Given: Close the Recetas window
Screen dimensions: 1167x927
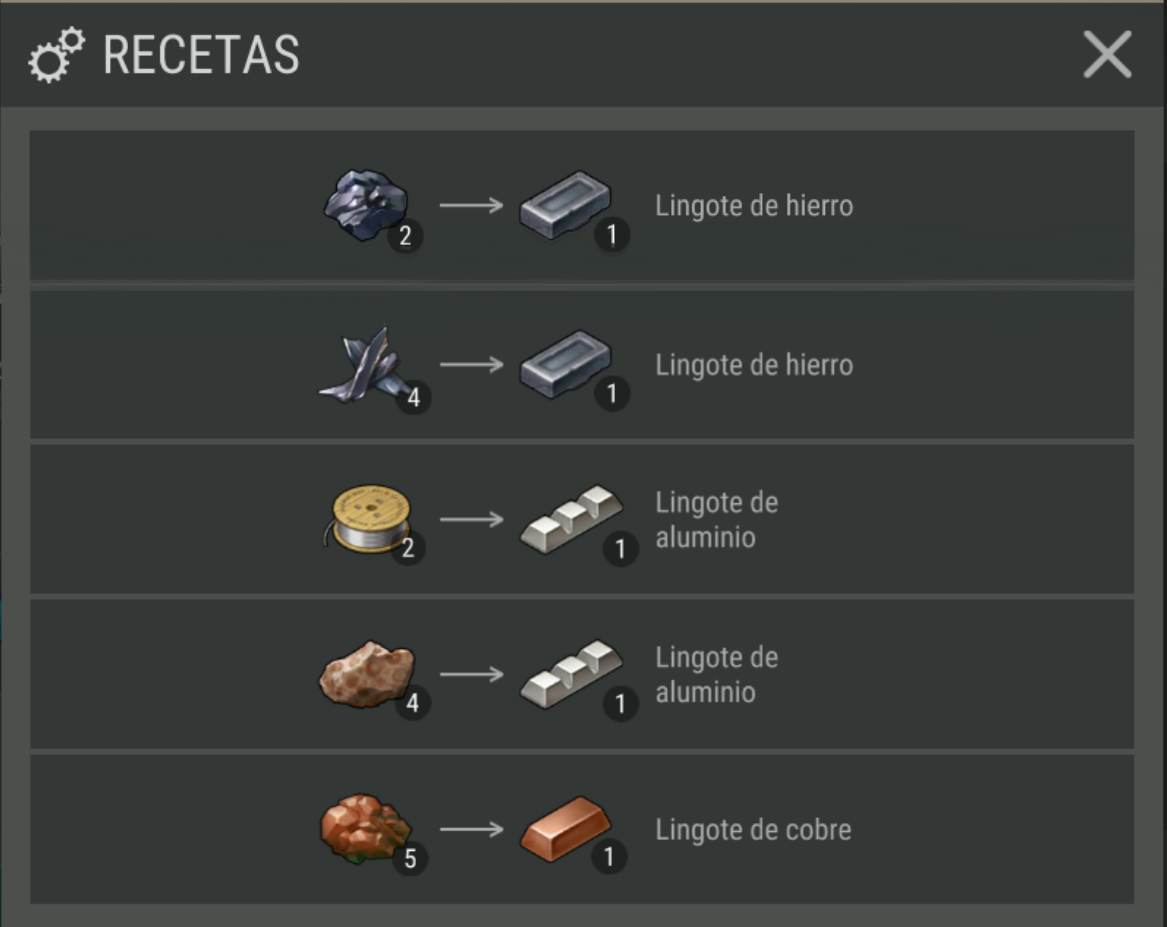Looking at the screenshot, I should coord(1107,54).
